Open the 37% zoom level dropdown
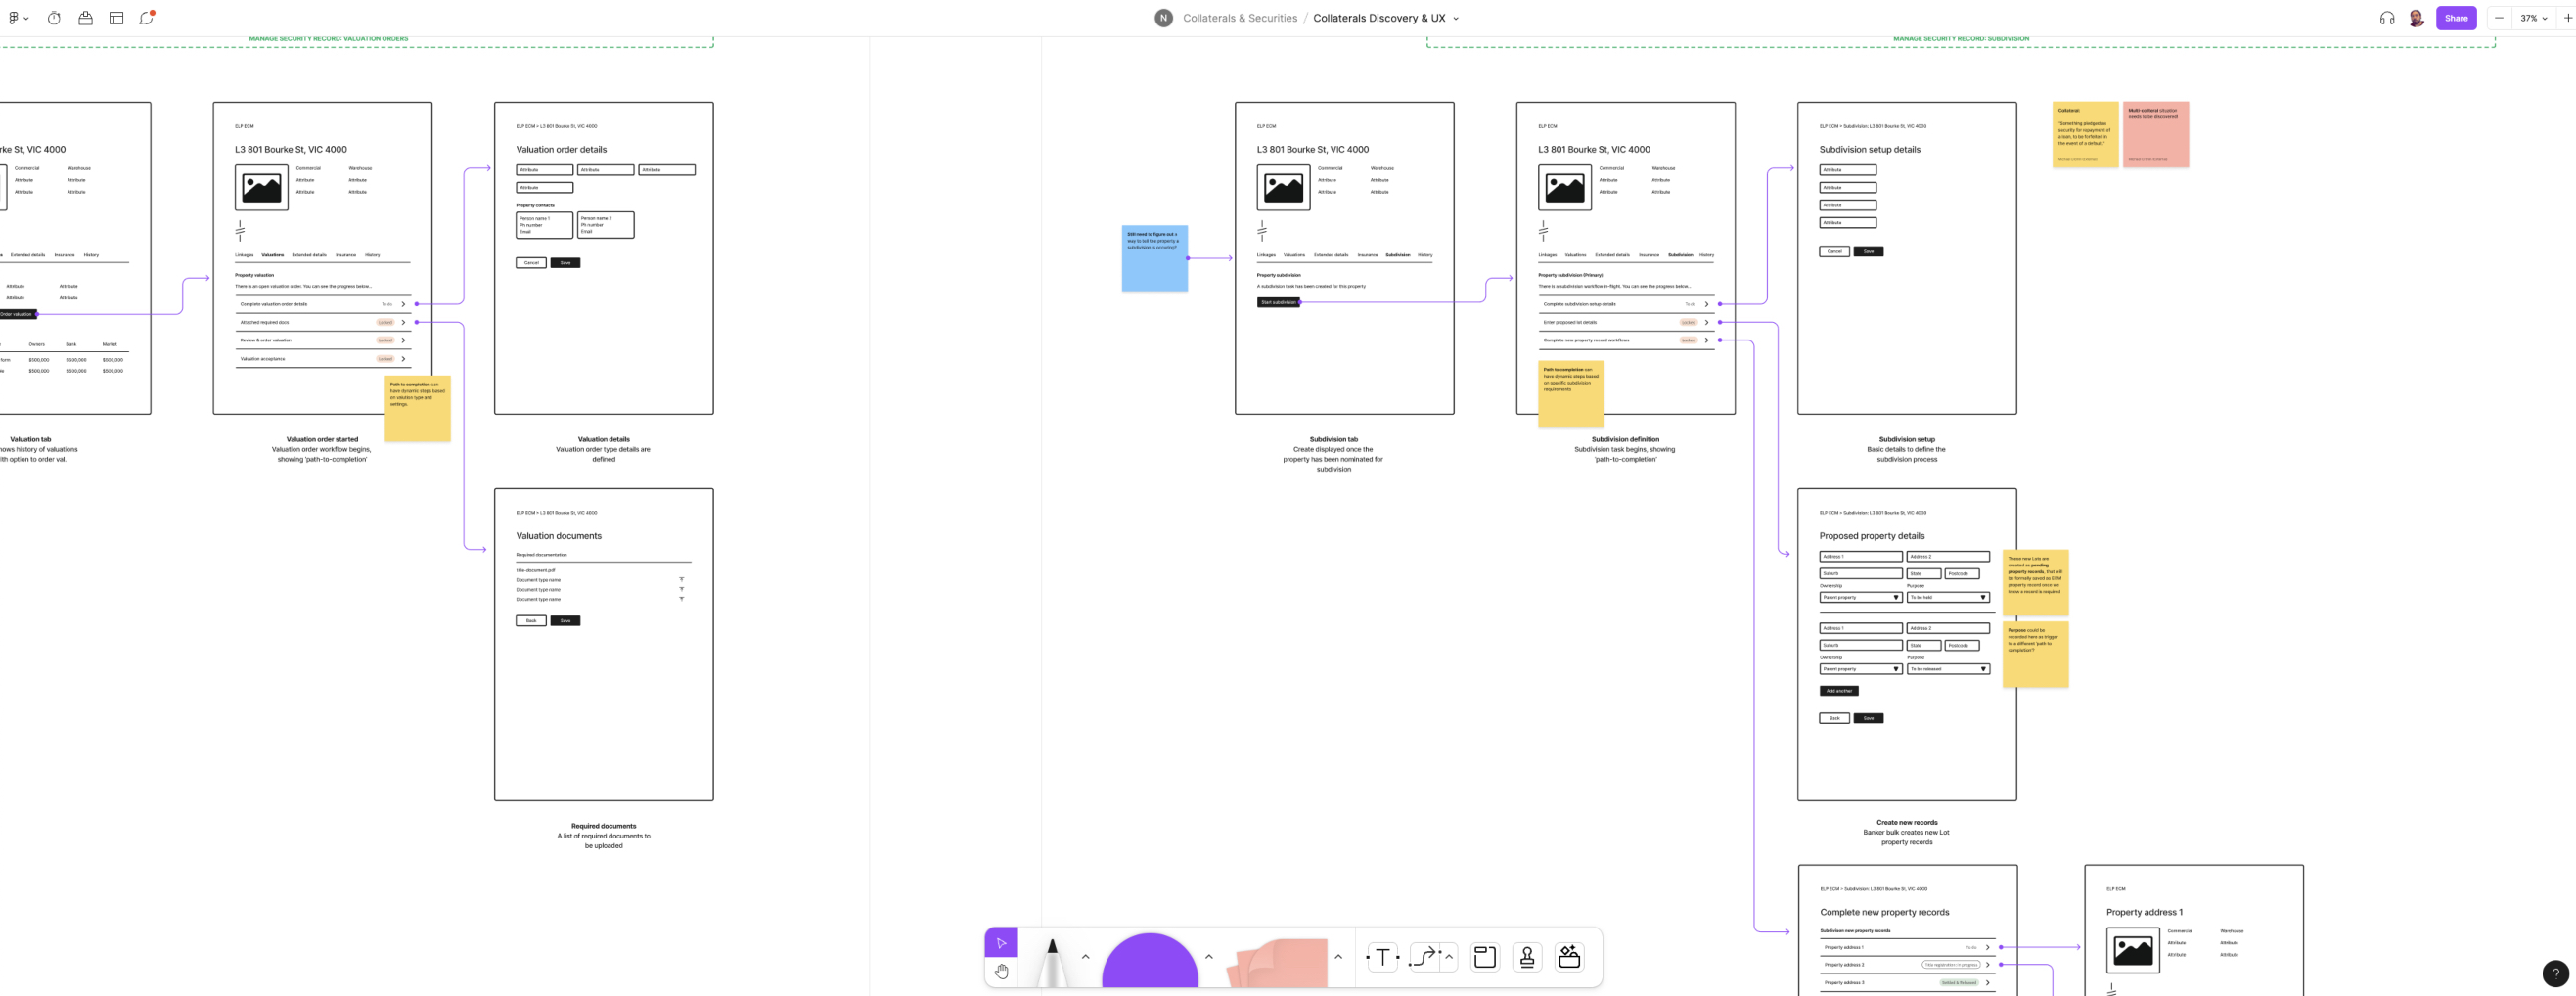Screen dimensions: 2576x996 click(2533, 18)
